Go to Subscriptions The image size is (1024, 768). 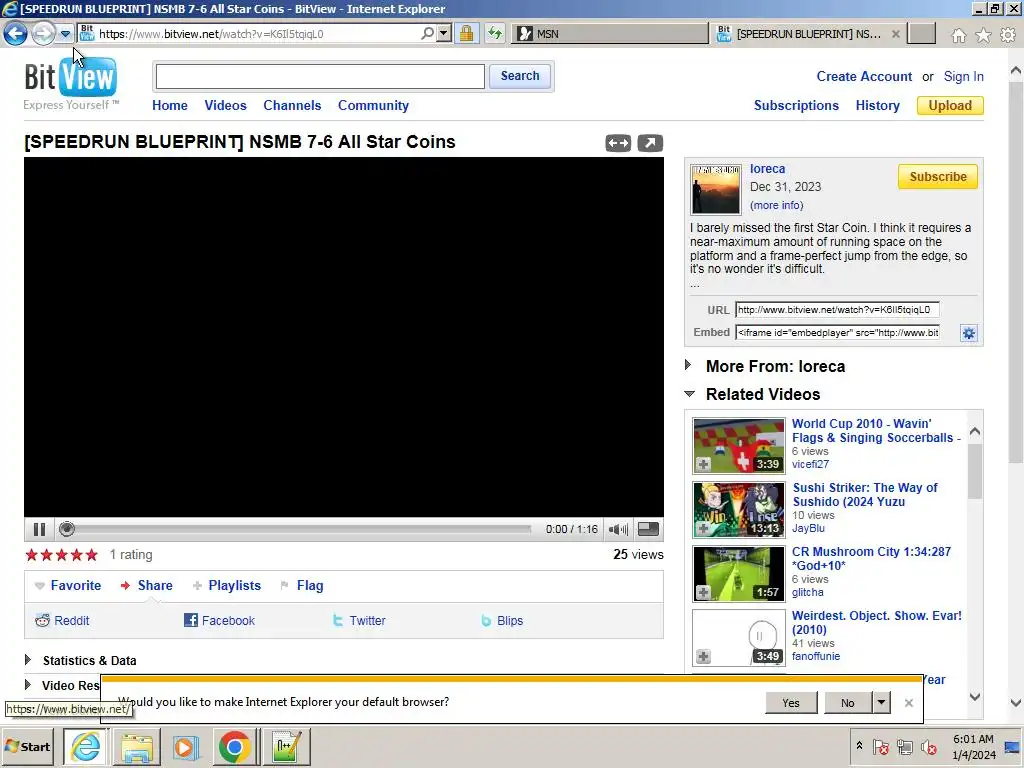pos(796,105)
